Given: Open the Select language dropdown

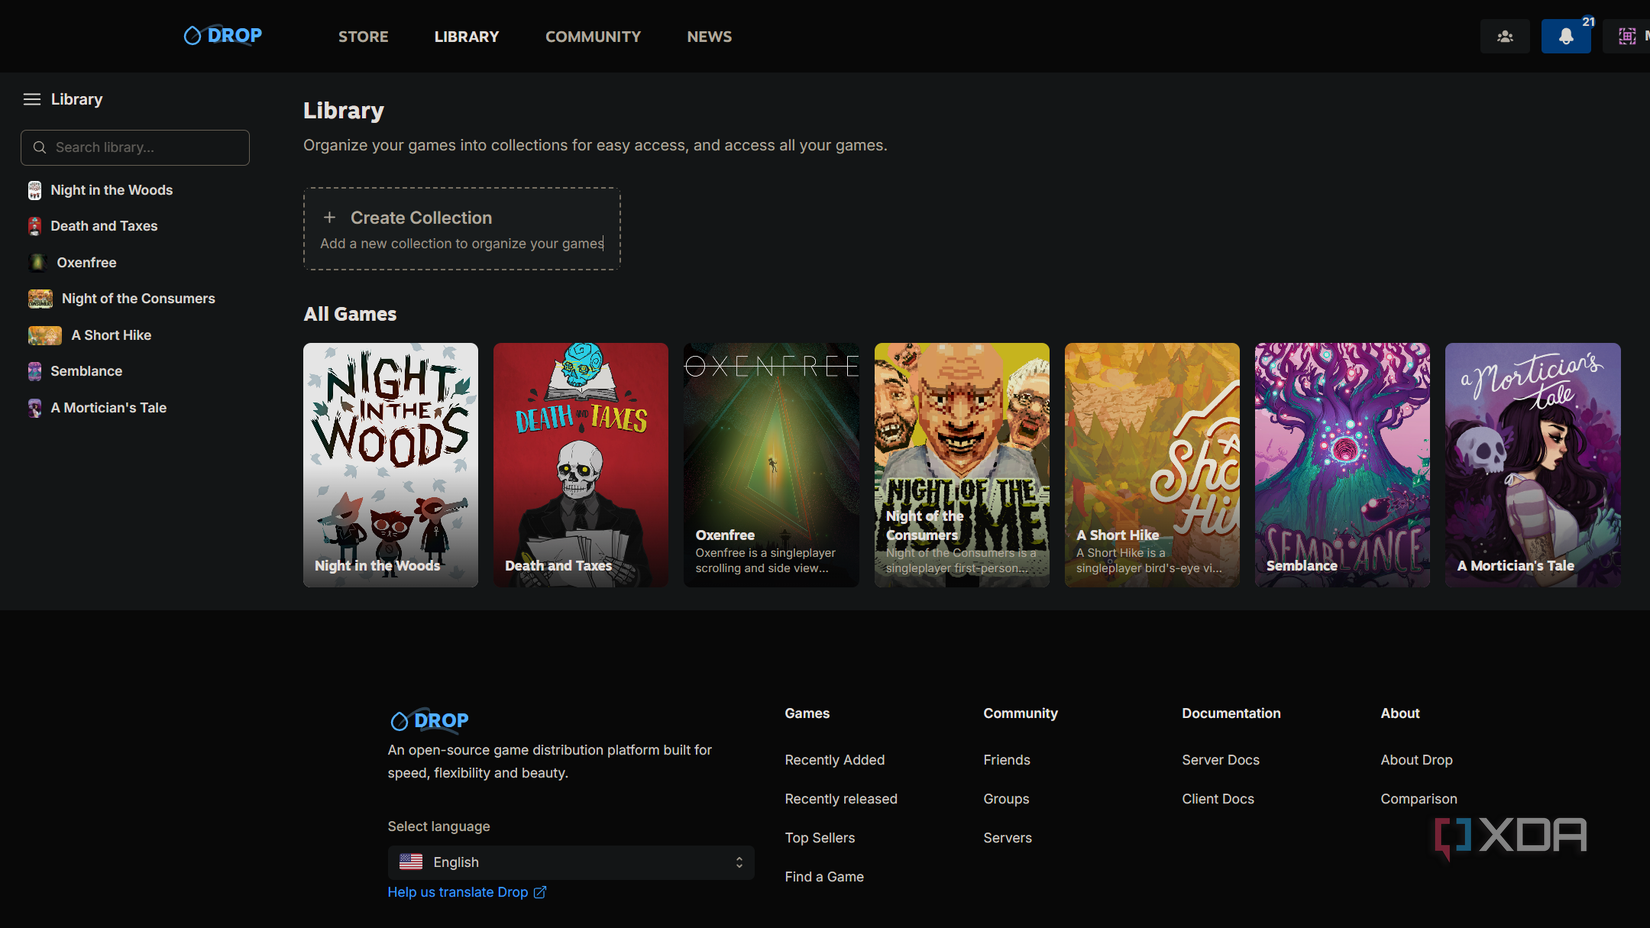Looking at the screenshot, I should pyautogui.click(x=570, y=862).
